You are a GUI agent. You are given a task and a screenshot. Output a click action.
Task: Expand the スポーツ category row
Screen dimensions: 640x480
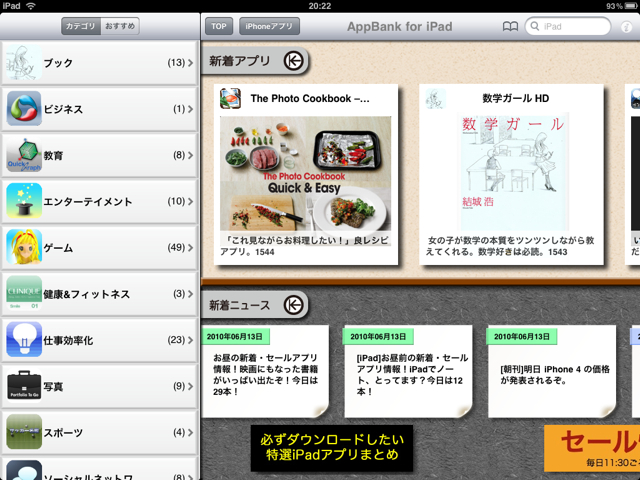pos(100,431)
